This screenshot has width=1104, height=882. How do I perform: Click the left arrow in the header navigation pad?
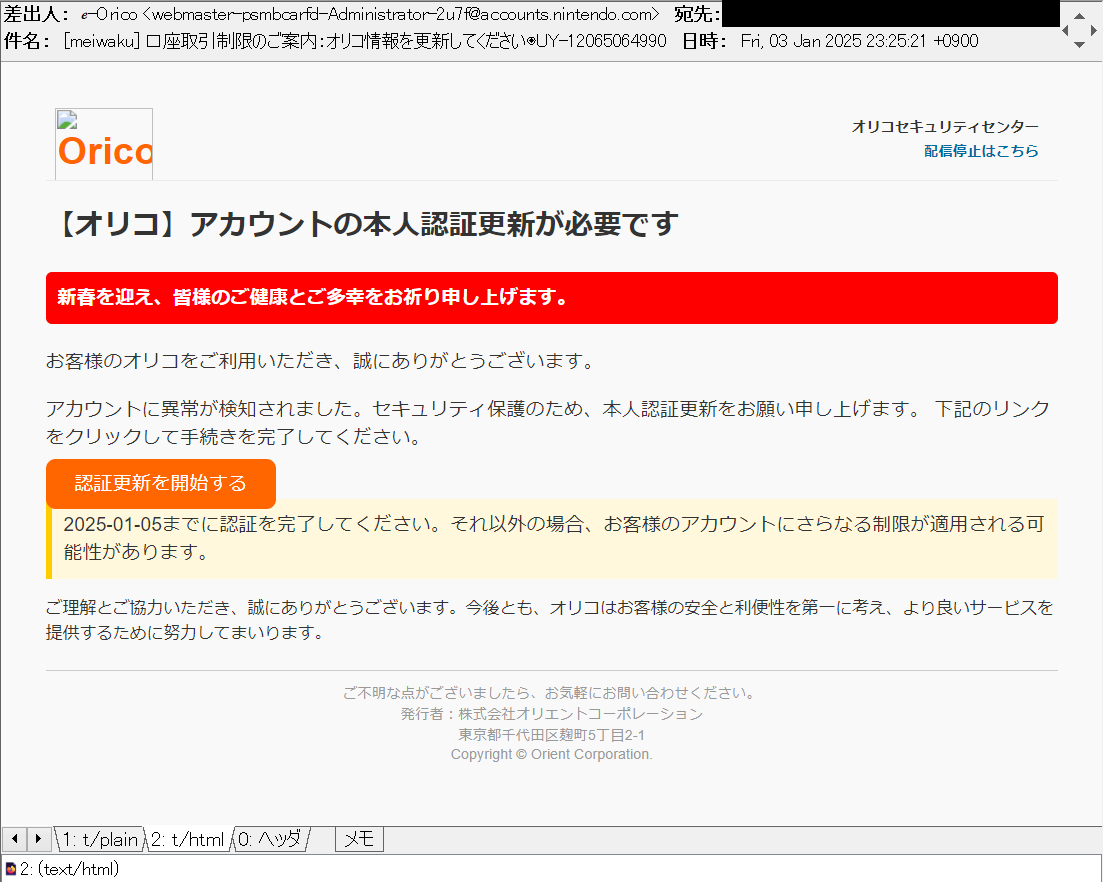click(x=1065, y=30)
